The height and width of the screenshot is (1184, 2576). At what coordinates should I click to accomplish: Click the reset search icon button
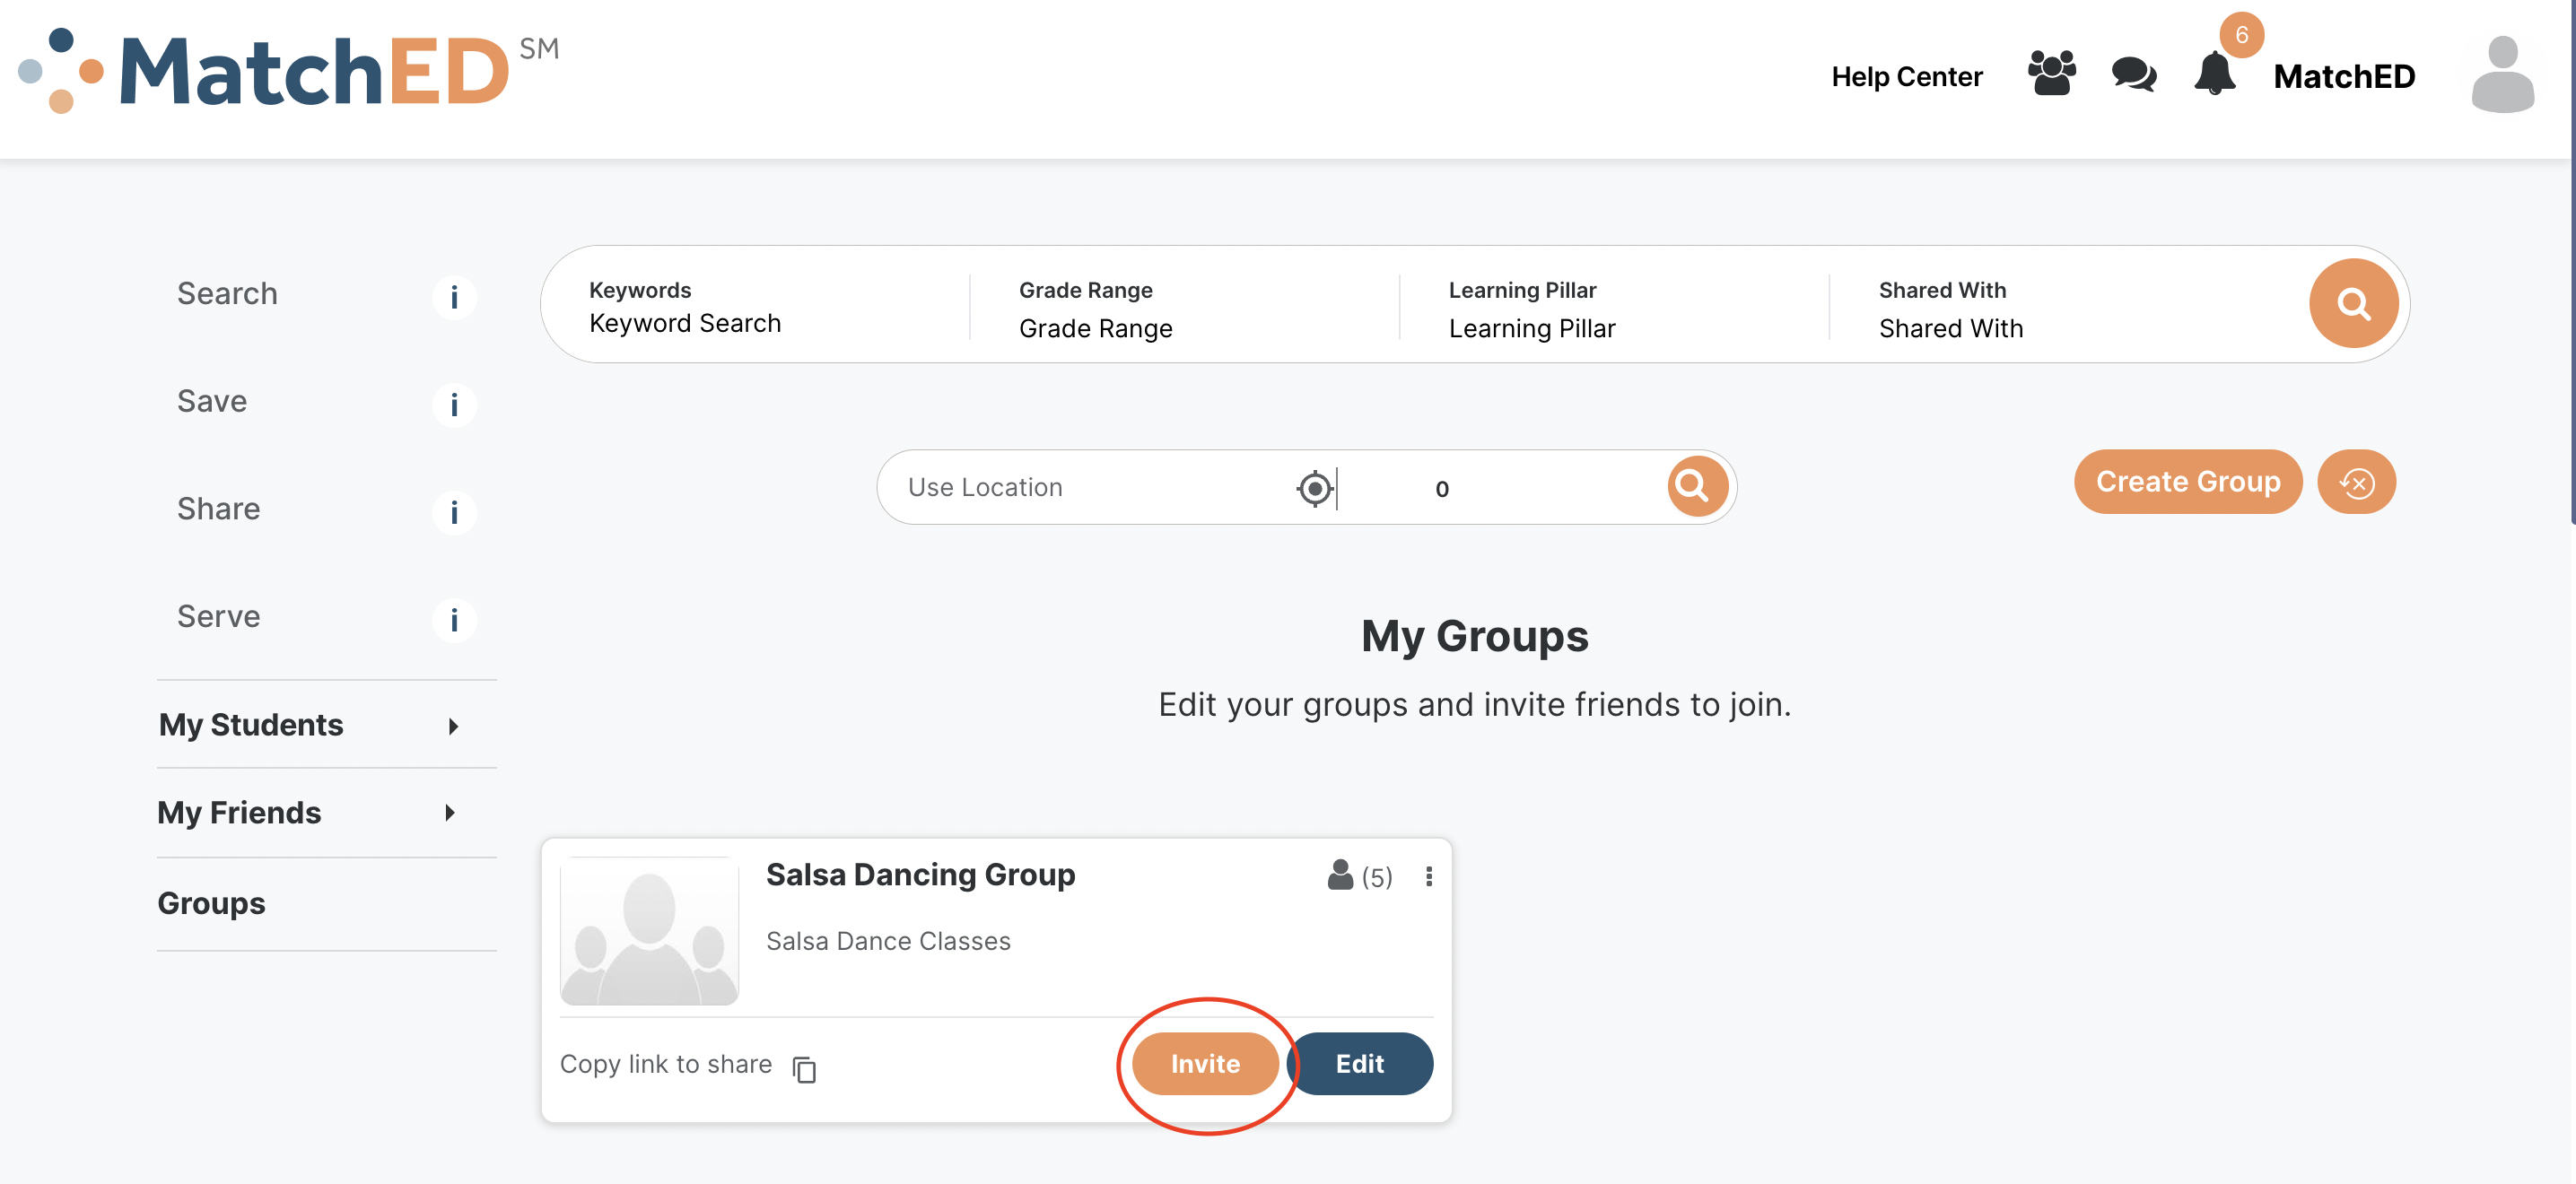(x=2356, y=483)
